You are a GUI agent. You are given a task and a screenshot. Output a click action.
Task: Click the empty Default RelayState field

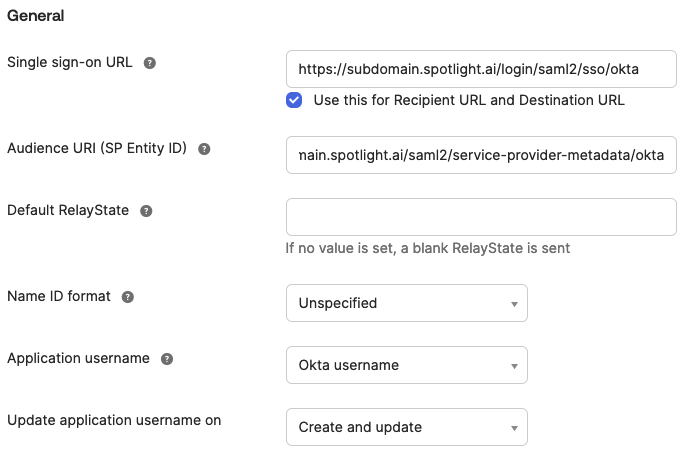(481, 217)
